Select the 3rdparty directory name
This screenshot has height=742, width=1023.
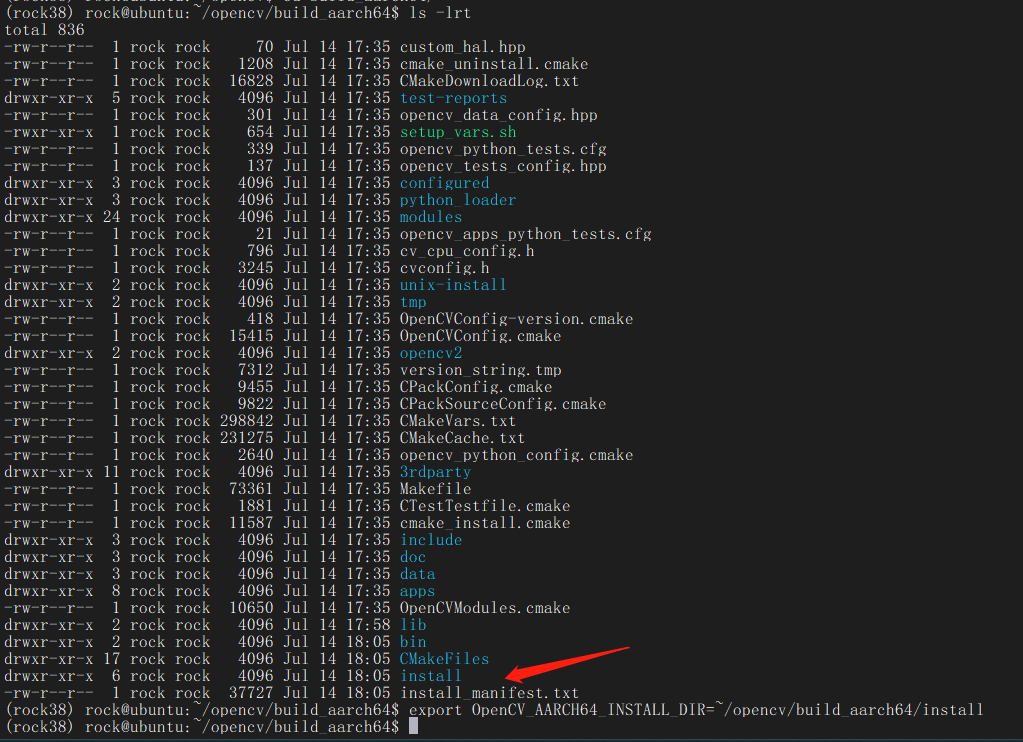click(435, 471)
